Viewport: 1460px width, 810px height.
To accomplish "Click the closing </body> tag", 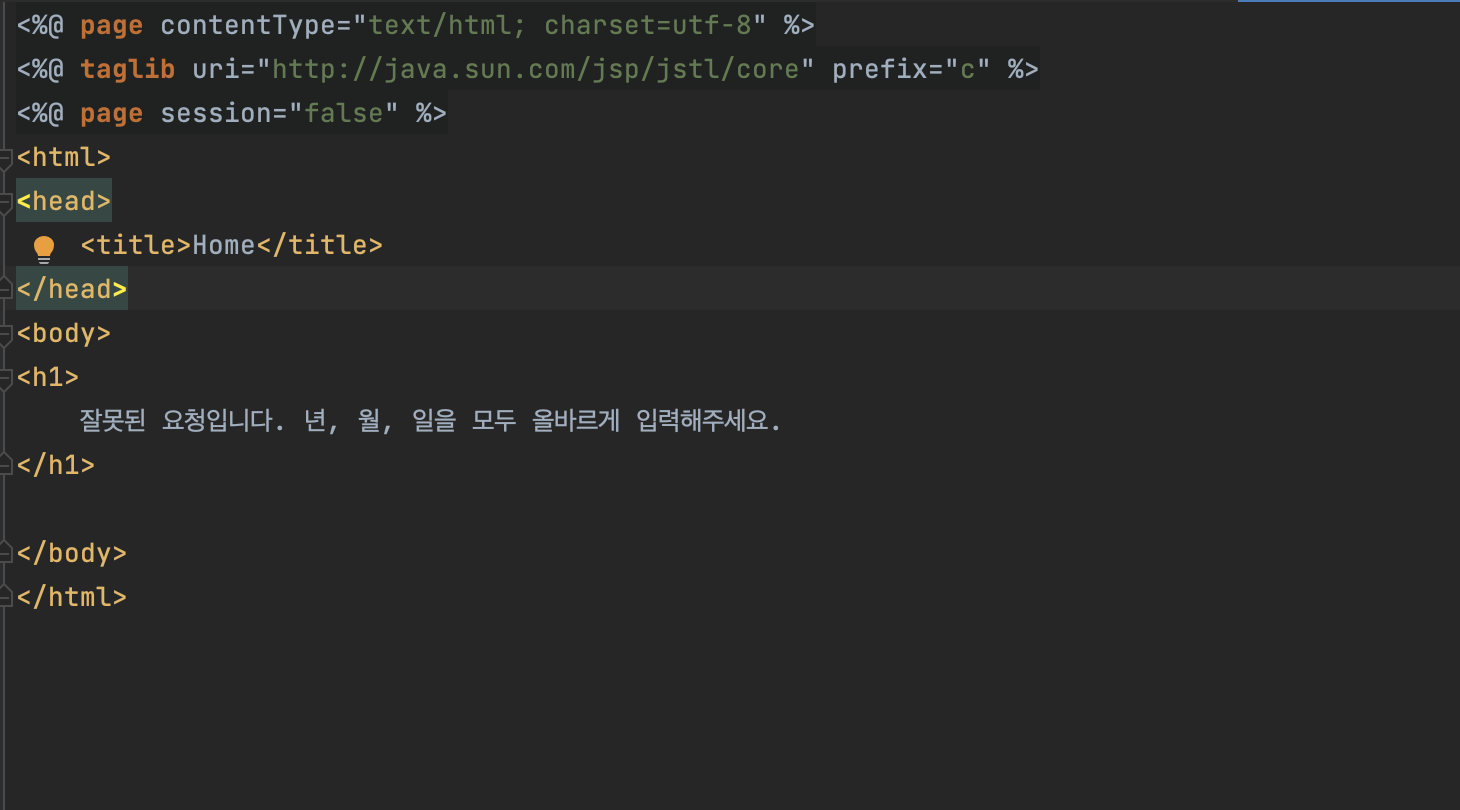I will (x=72, y=553).
